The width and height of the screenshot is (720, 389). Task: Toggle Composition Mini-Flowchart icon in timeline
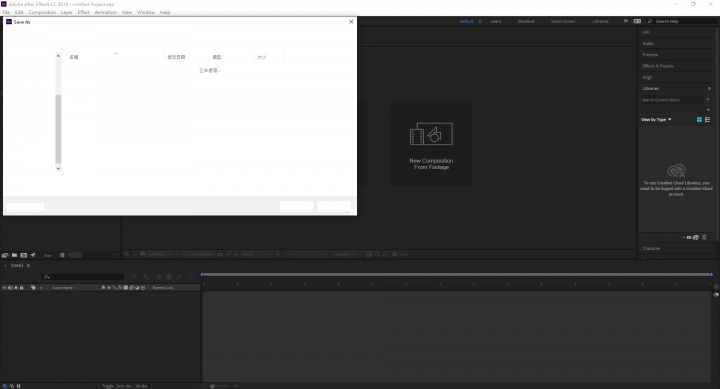pyautogui.click(x=134, y=277)
